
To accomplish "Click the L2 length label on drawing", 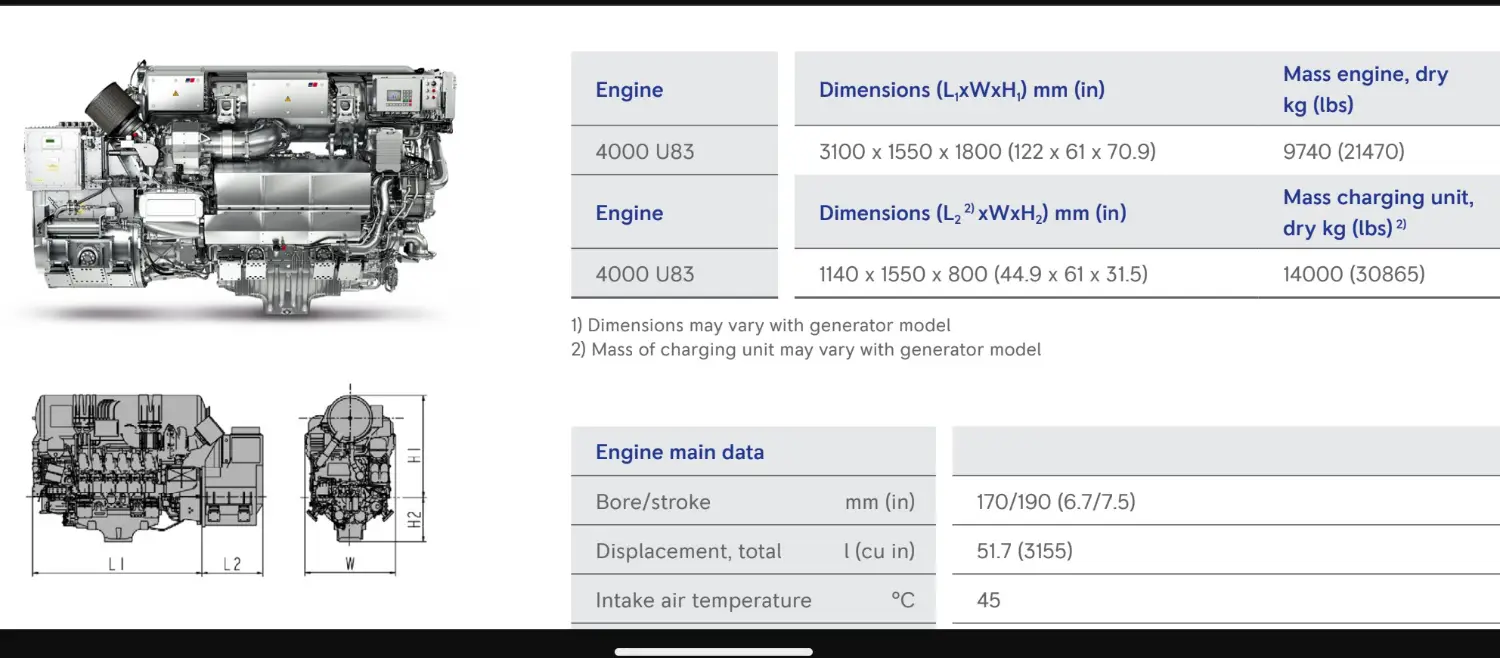I will 232,564.
